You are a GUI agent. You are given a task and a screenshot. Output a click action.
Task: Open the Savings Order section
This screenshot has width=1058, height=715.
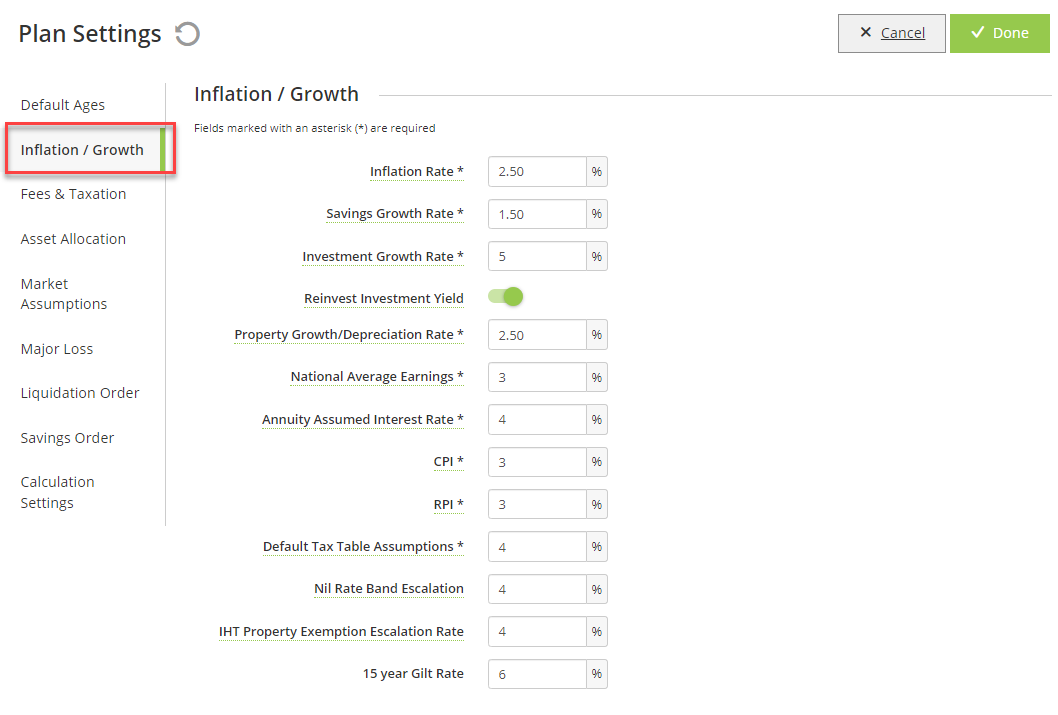coord(67,438)
